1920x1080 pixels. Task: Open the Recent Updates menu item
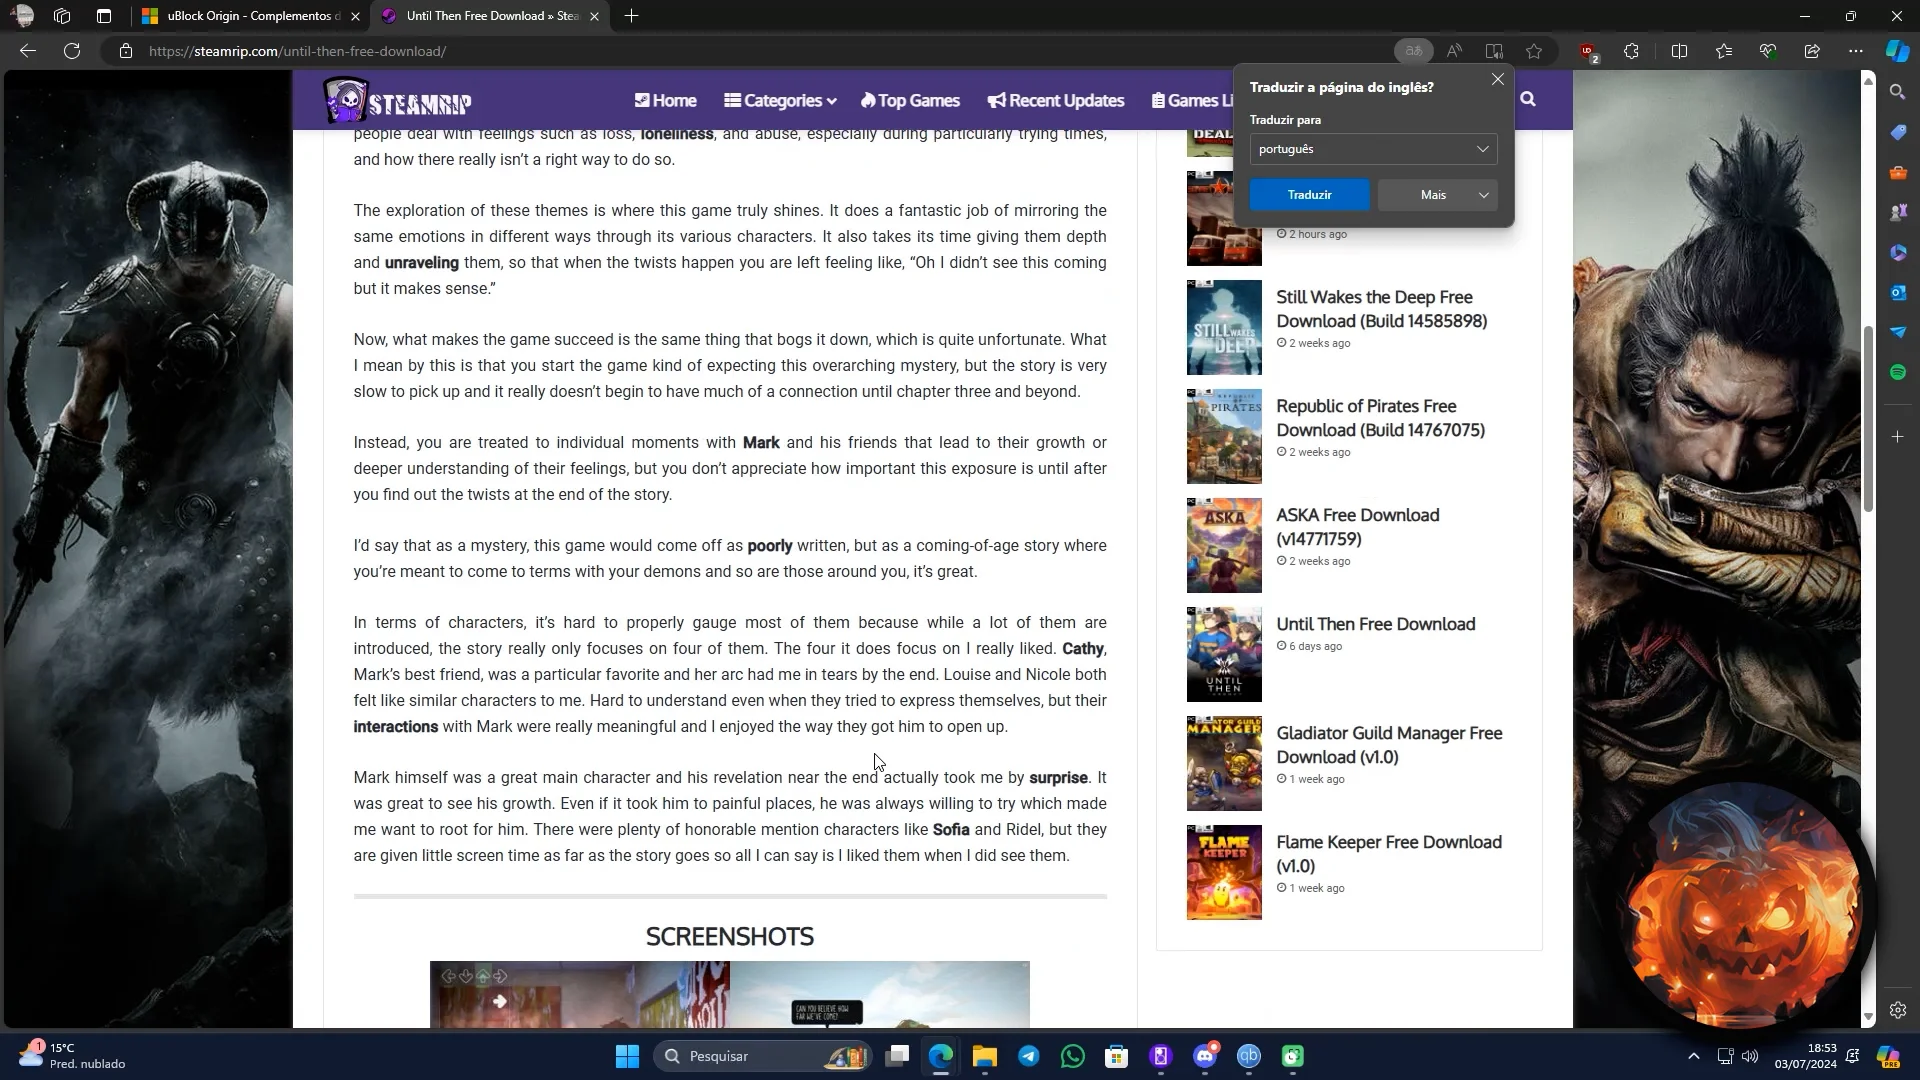point(1055,100)
